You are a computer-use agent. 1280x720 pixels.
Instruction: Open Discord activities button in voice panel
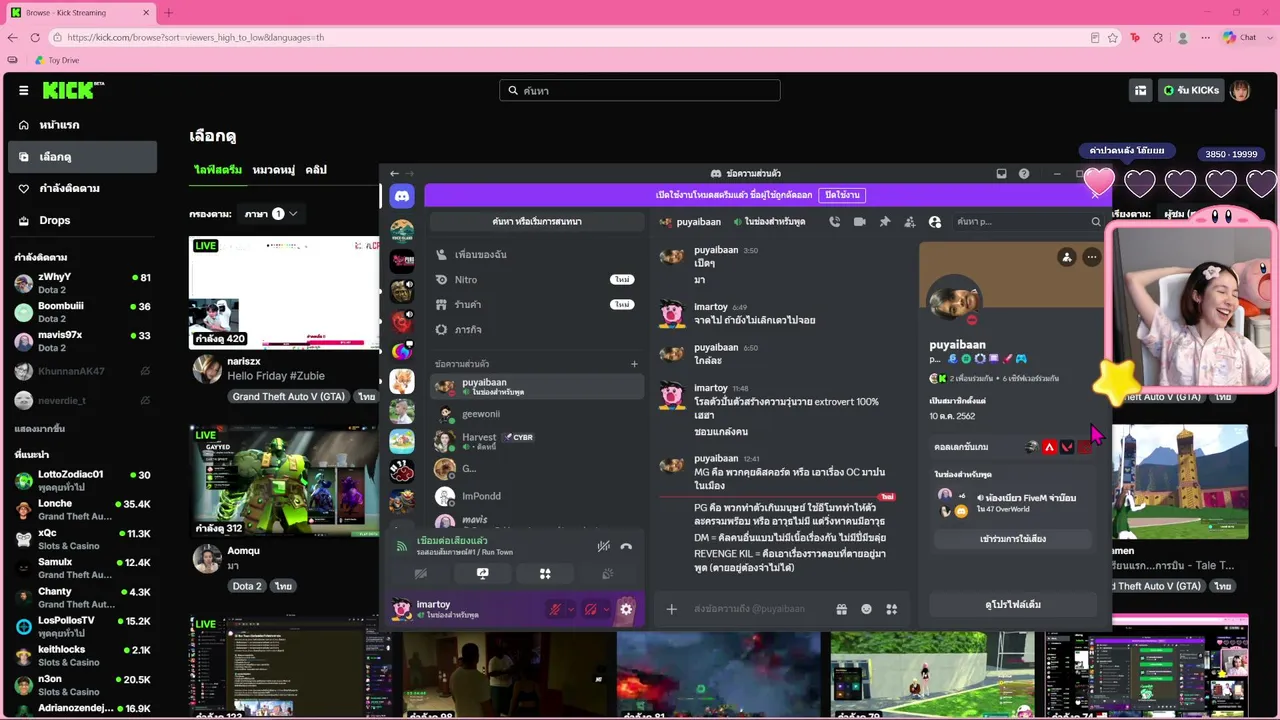pyautogui.click(x=545, y=574)
